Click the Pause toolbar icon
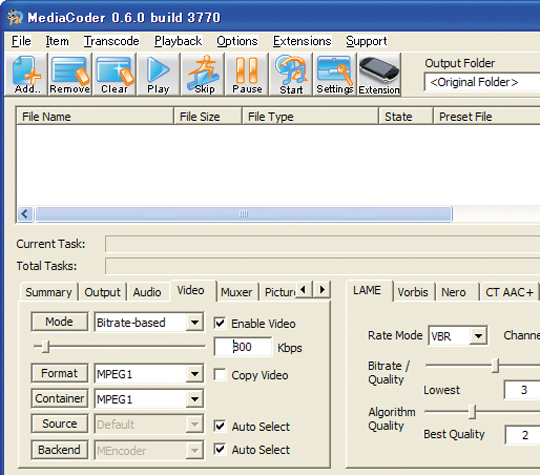 click(247, 74)
